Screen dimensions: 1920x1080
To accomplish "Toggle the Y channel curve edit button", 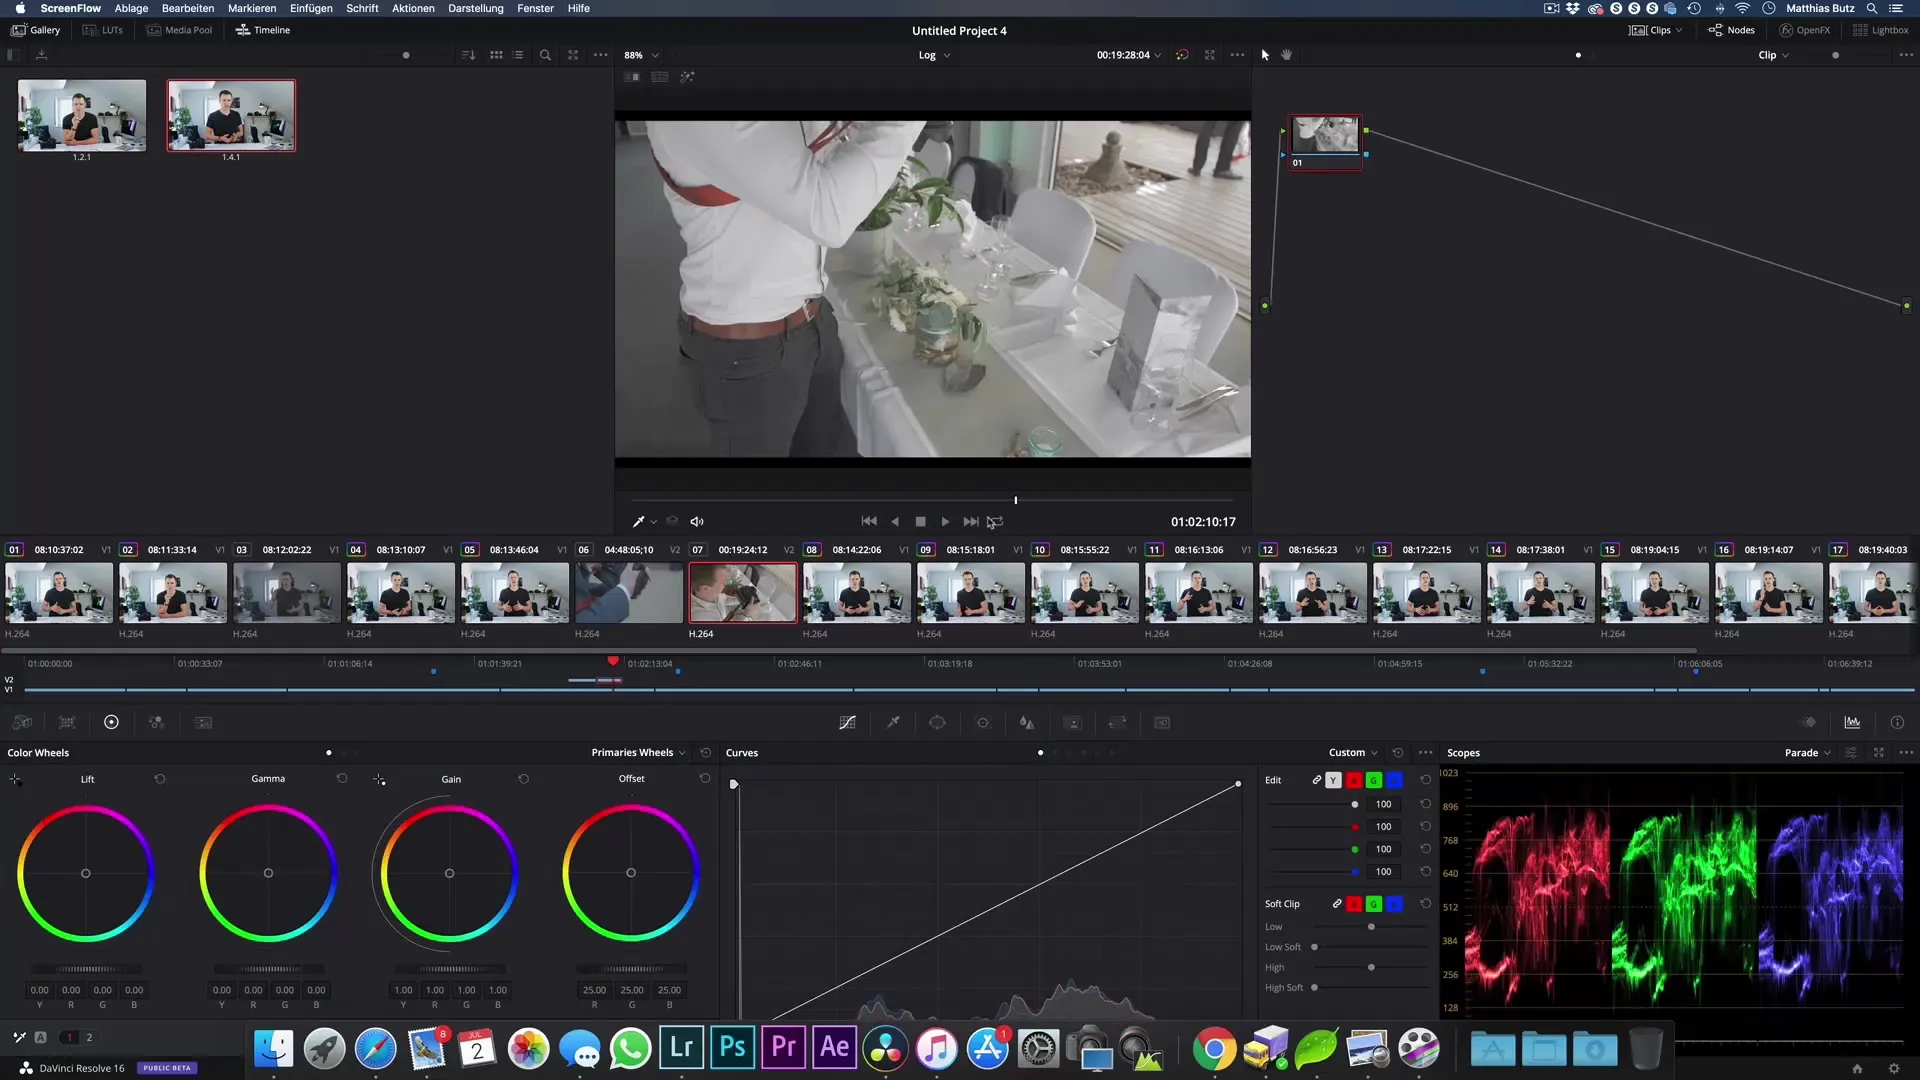I will pos(1333,780).
